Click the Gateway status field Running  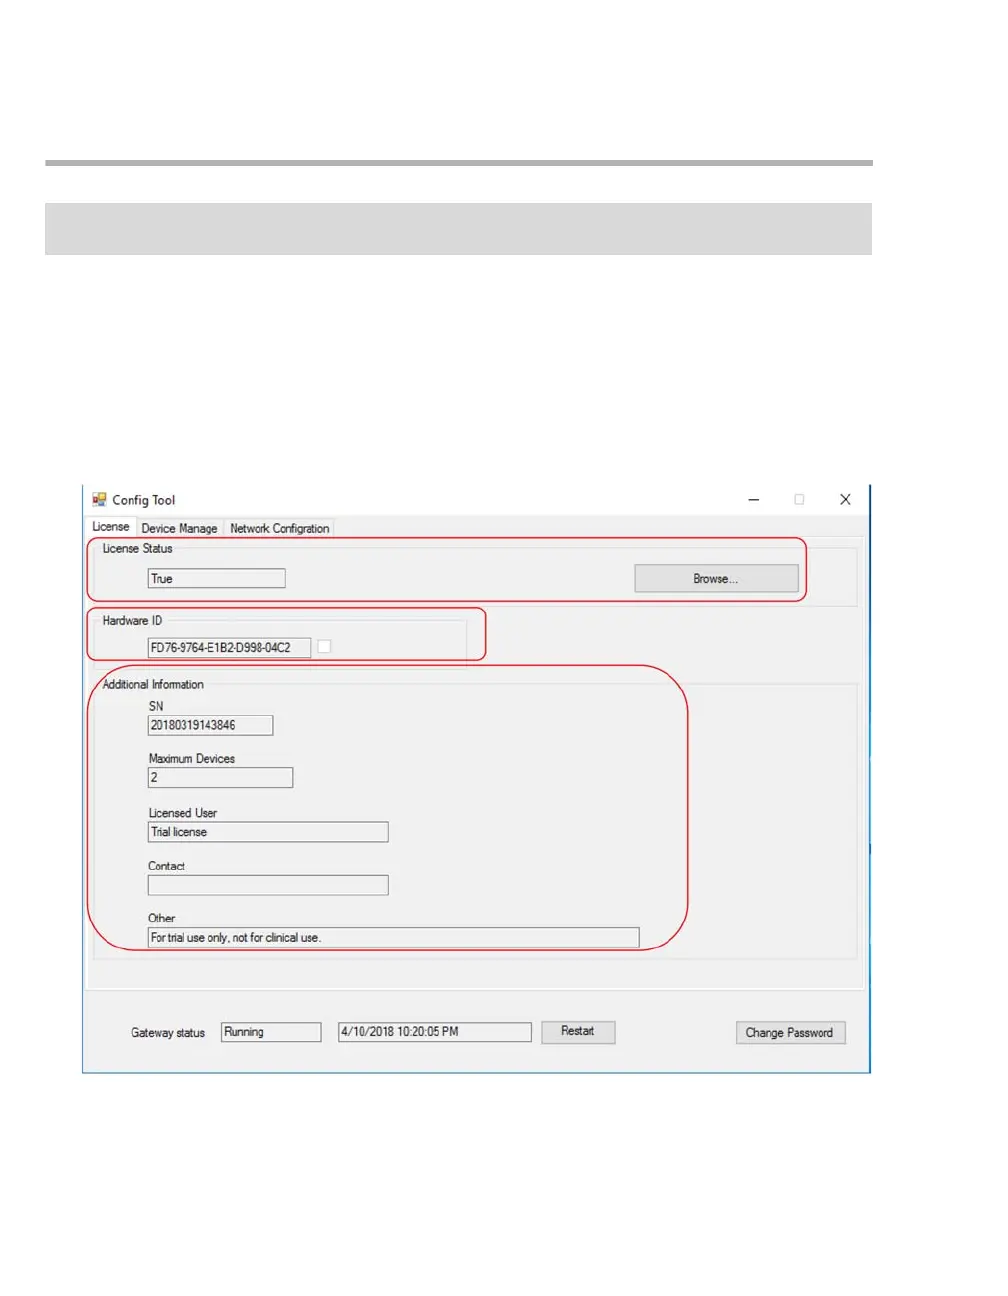[271, 1032]
